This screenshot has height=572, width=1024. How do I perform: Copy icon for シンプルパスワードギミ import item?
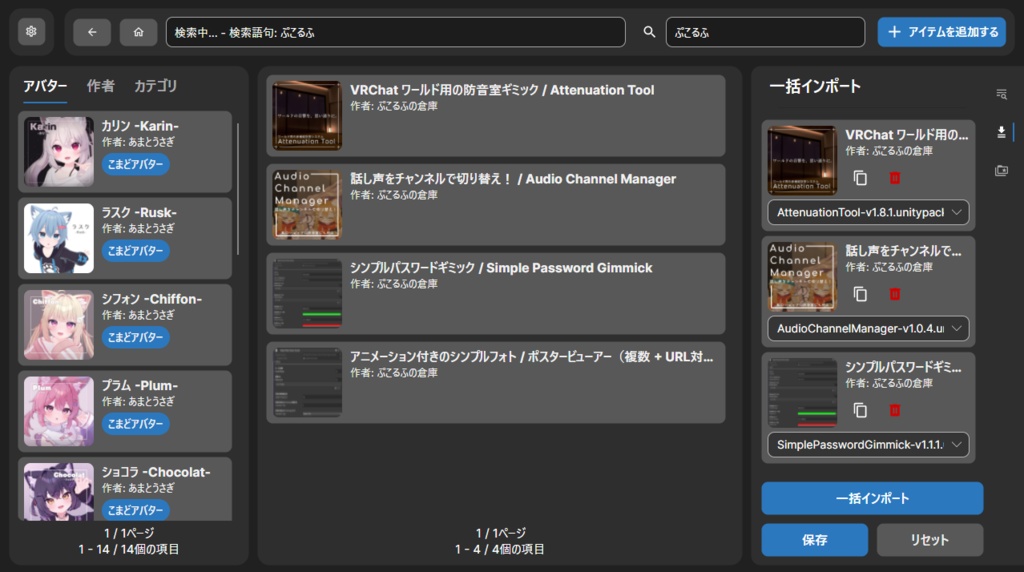[x=860, y=410]
